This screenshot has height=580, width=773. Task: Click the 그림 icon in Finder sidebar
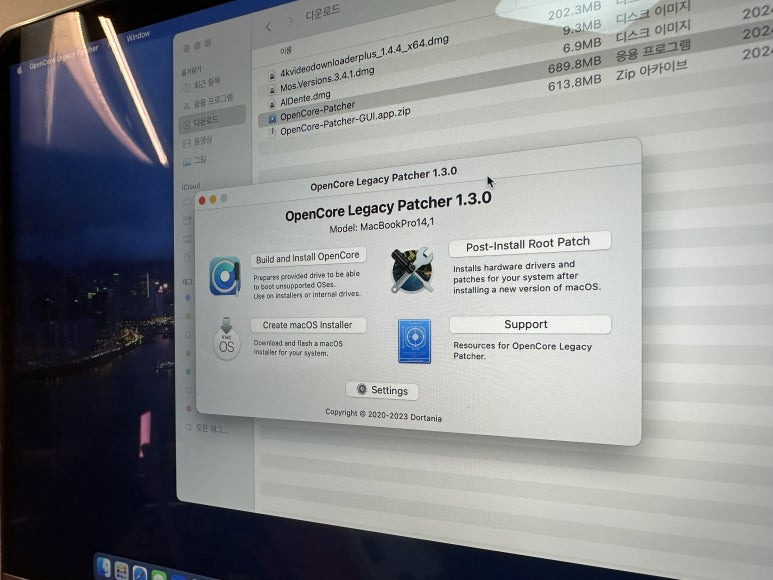[186, 162]
